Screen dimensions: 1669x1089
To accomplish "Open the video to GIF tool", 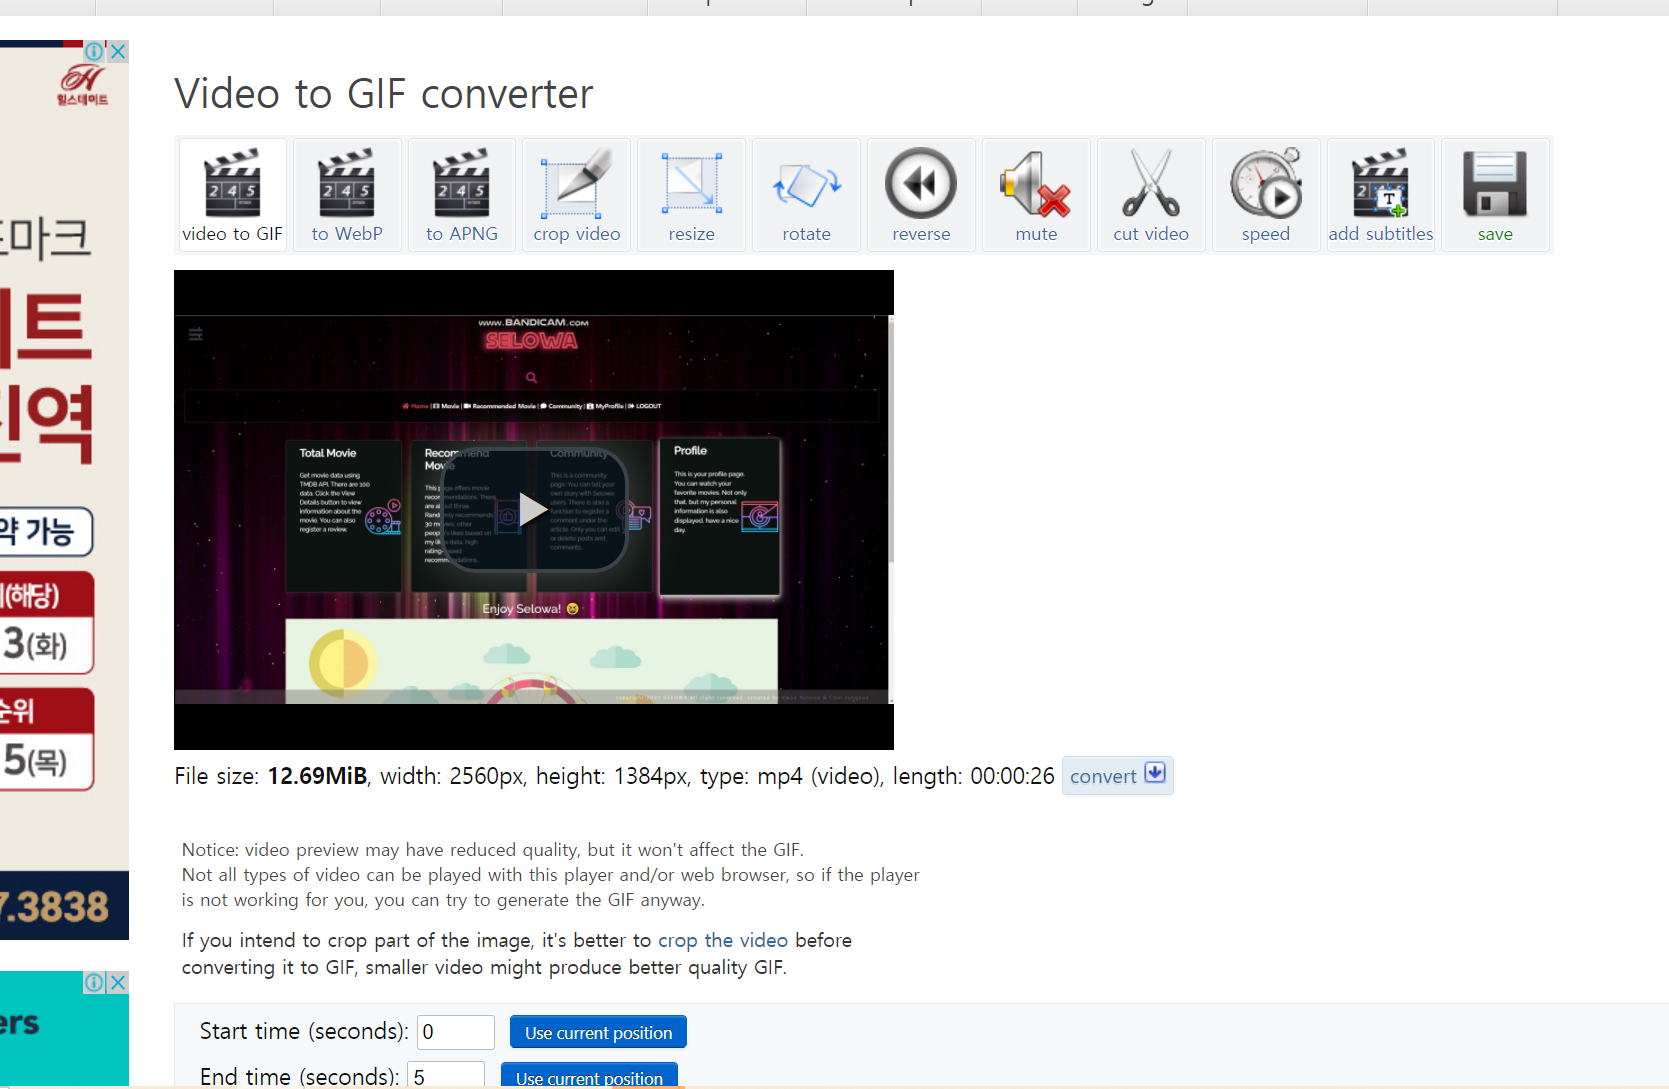I will coord(232,195).
